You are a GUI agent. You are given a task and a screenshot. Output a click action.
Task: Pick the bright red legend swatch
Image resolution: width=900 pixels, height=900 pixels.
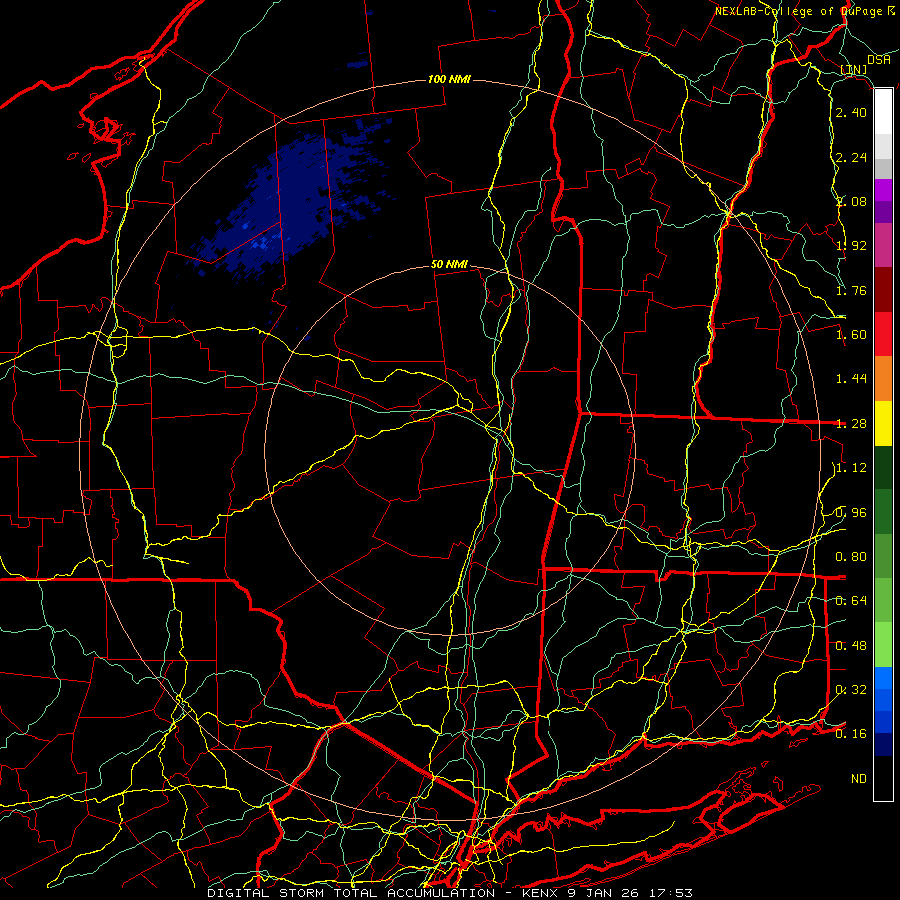click(x=883, y=335)
